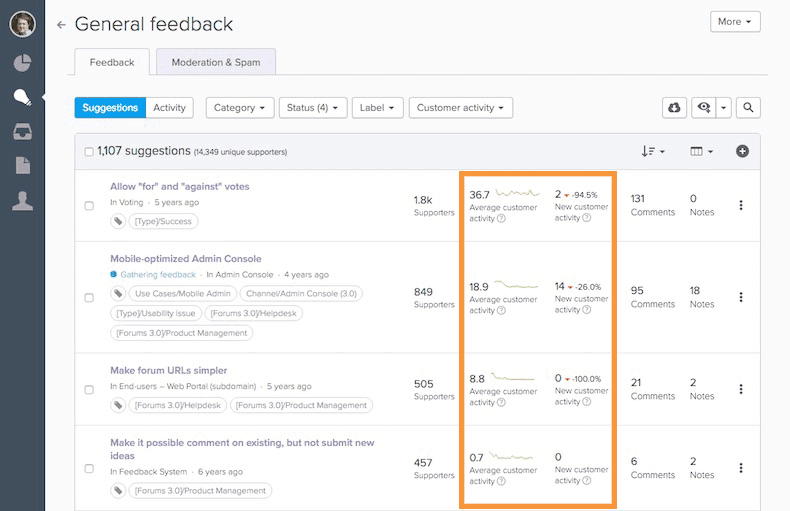This screenshot has width=790, height=511.
Task: Open the Status (4) dropdown
Action: coord(313,108)
